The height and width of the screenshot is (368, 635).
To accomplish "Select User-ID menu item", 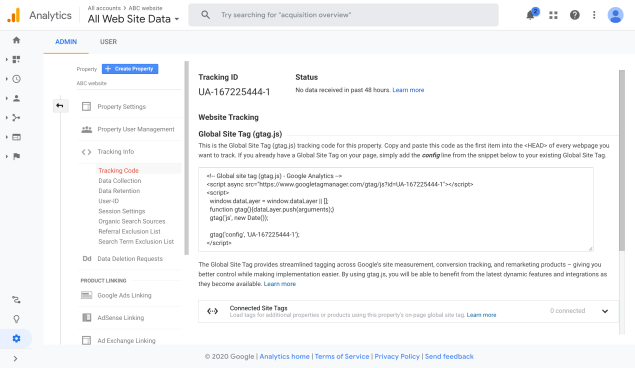I will coord(109,201).
